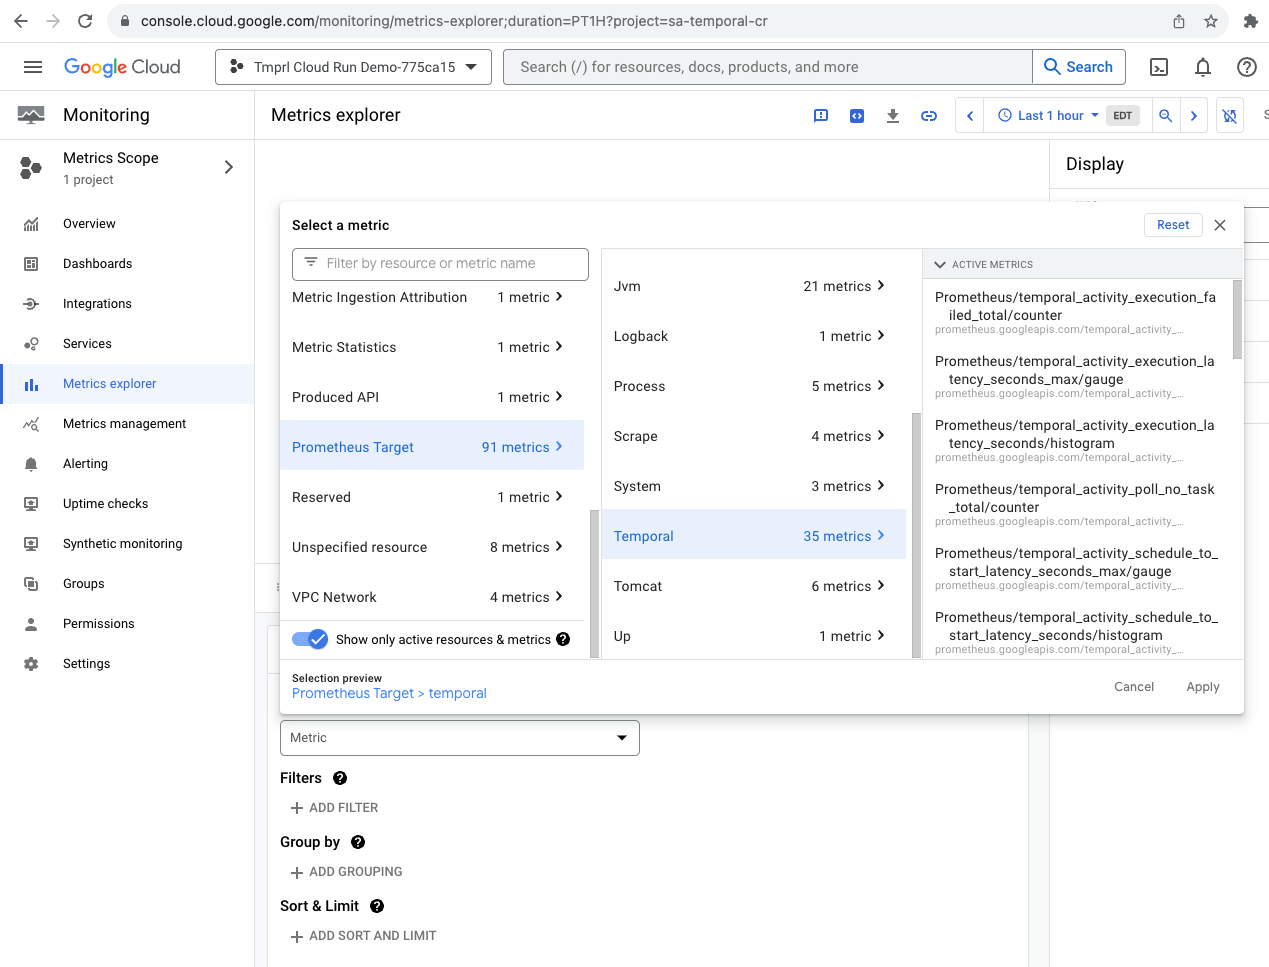
Task: Close the Select a metric dialog
Action: (1220, 225)
